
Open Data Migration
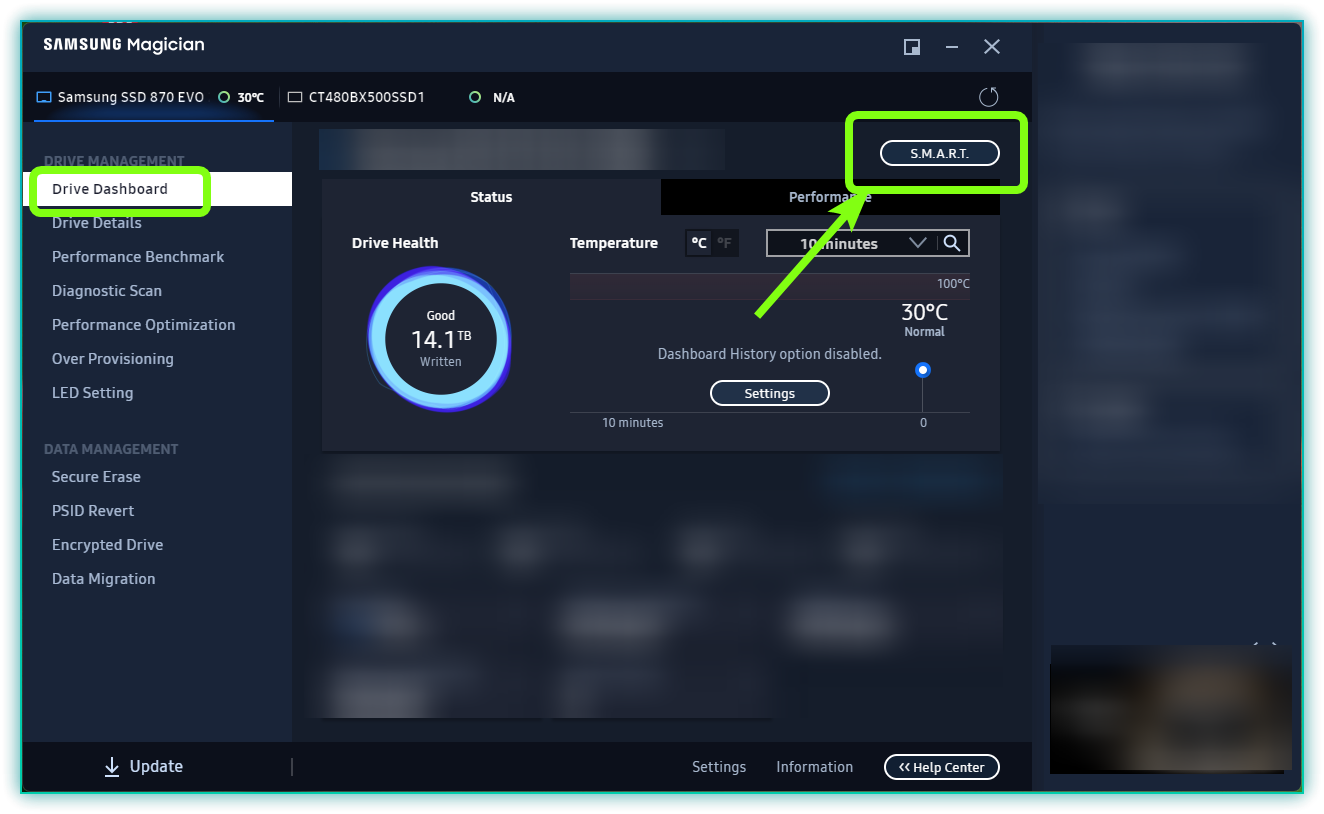point(104,579)
